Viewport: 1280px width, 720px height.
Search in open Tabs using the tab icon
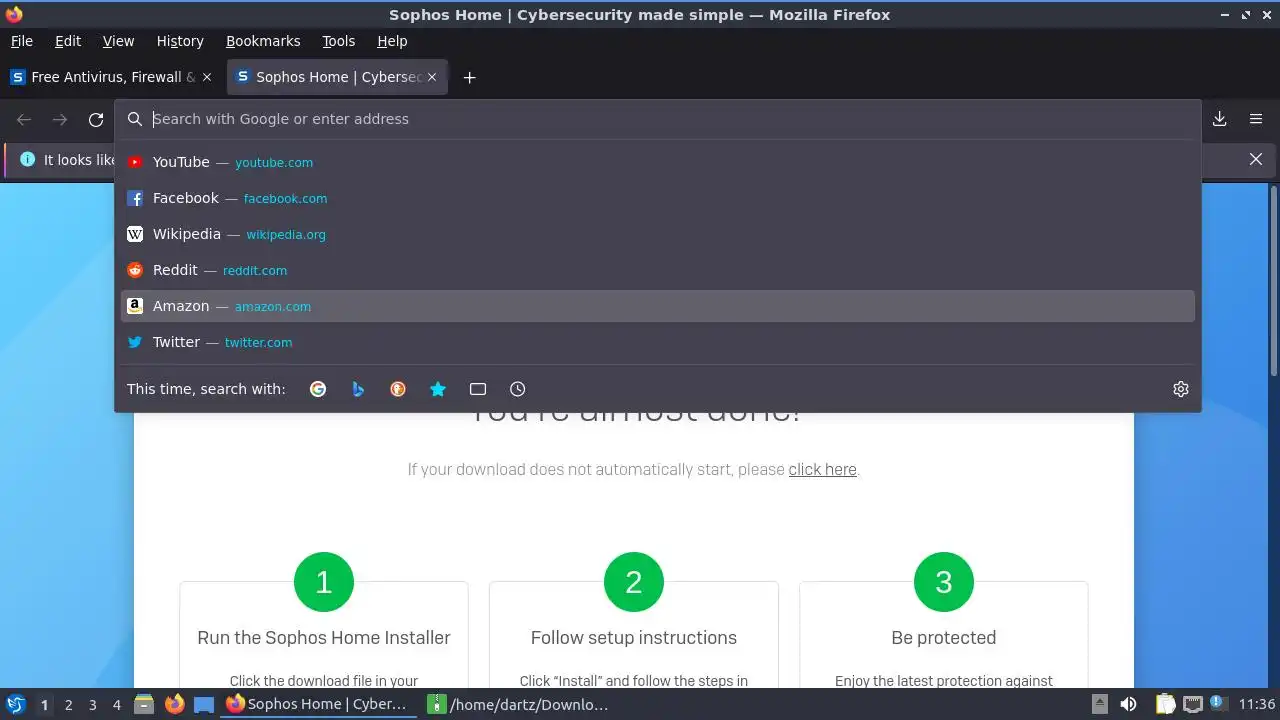[x=478, y=389]
